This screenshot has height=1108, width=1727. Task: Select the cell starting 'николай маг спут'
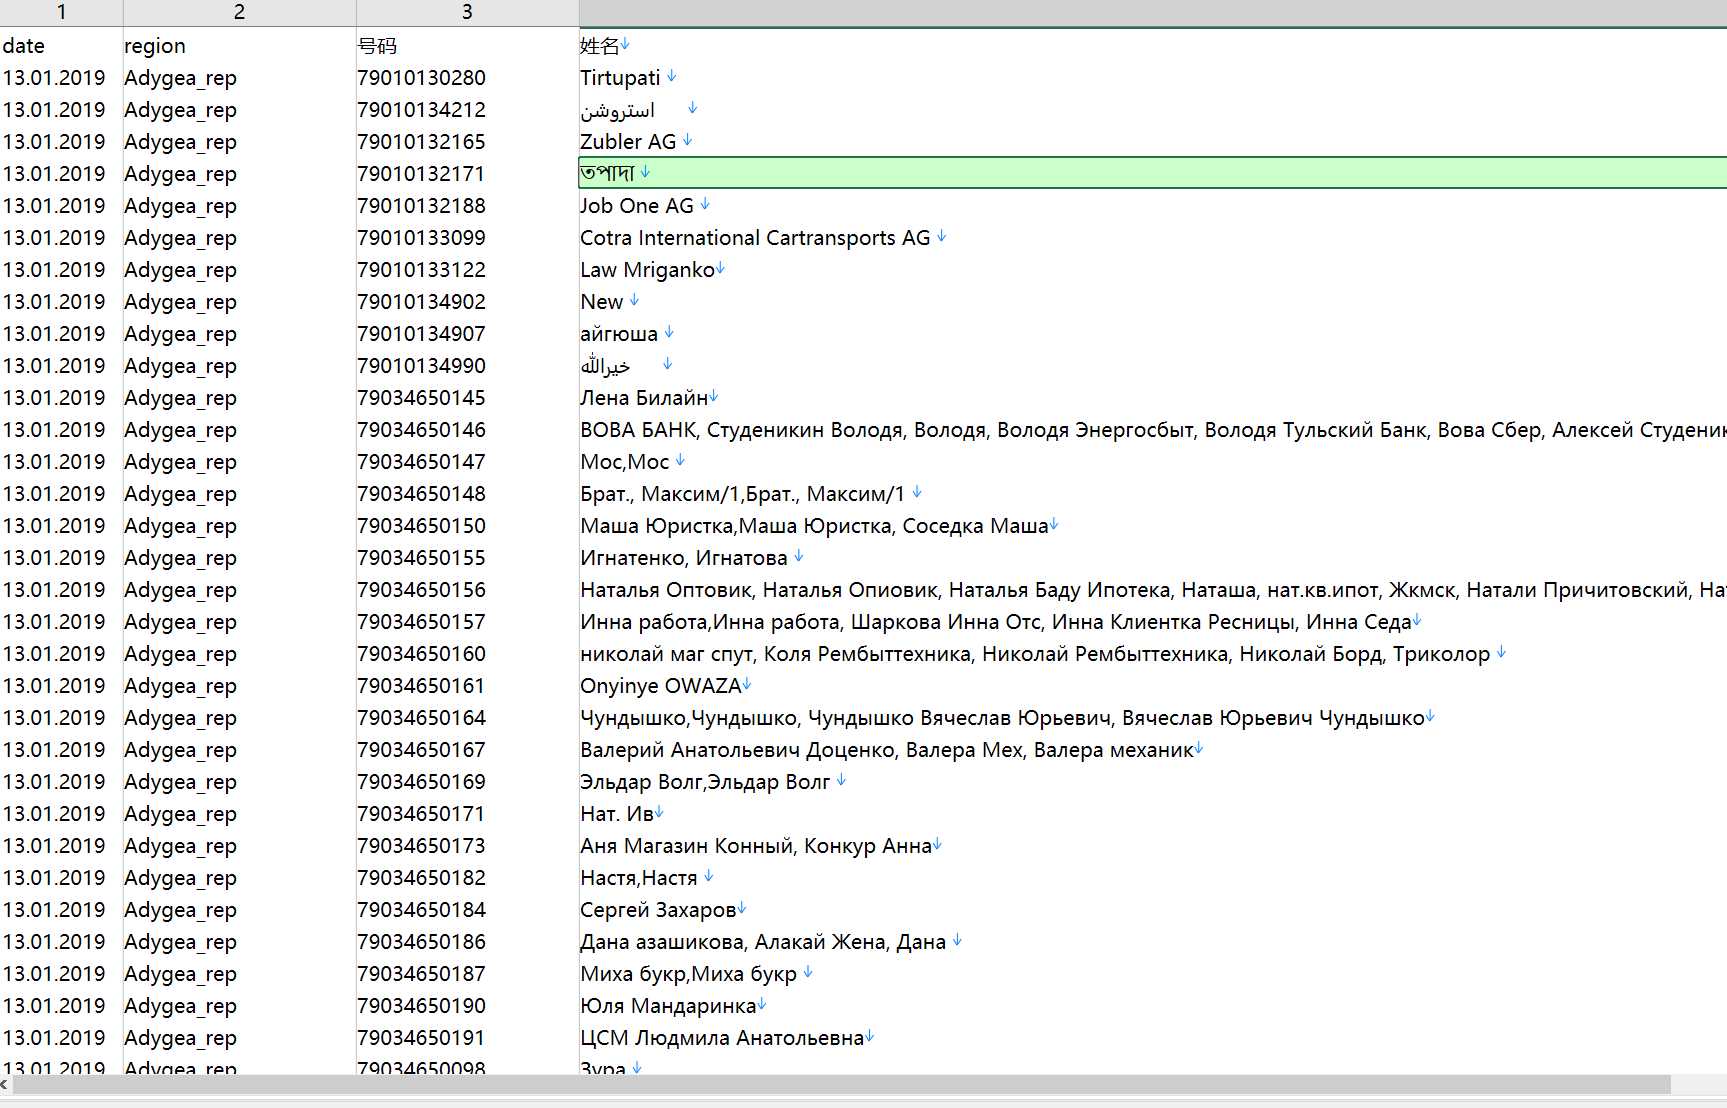(1153, 654)
